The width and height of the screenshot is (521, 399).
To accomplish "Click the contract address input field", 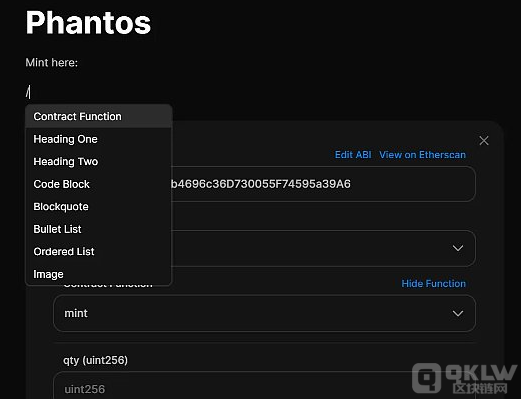I will [323, 184].
